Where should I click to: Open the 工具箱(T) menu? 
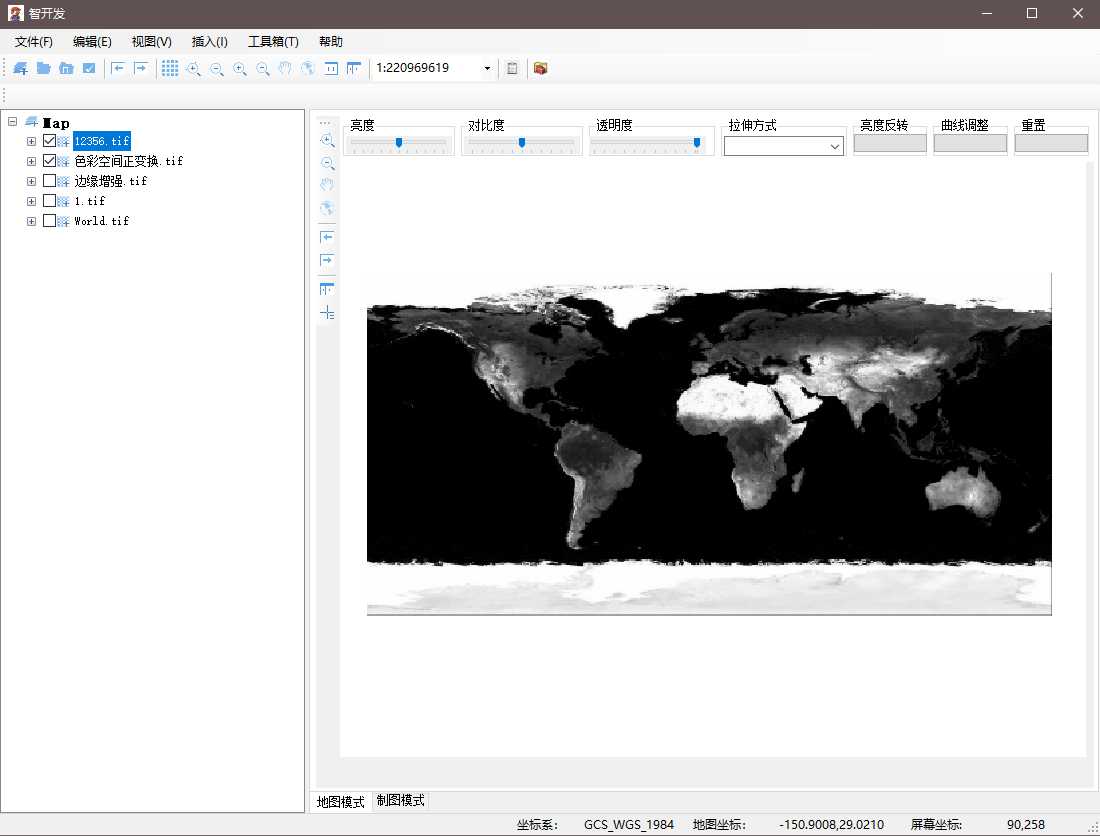274,41
